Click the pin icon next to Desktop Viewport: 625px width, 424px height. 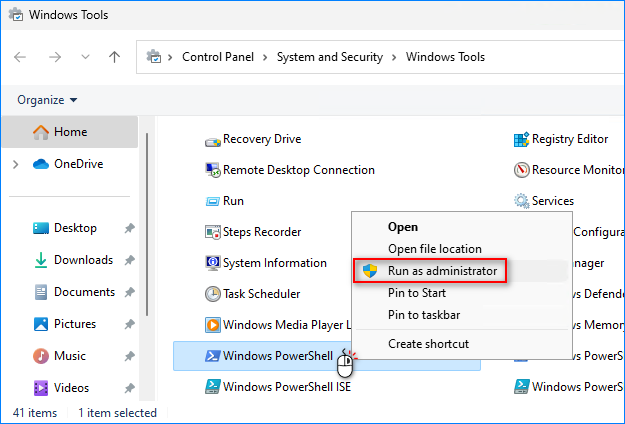[130, 228]
